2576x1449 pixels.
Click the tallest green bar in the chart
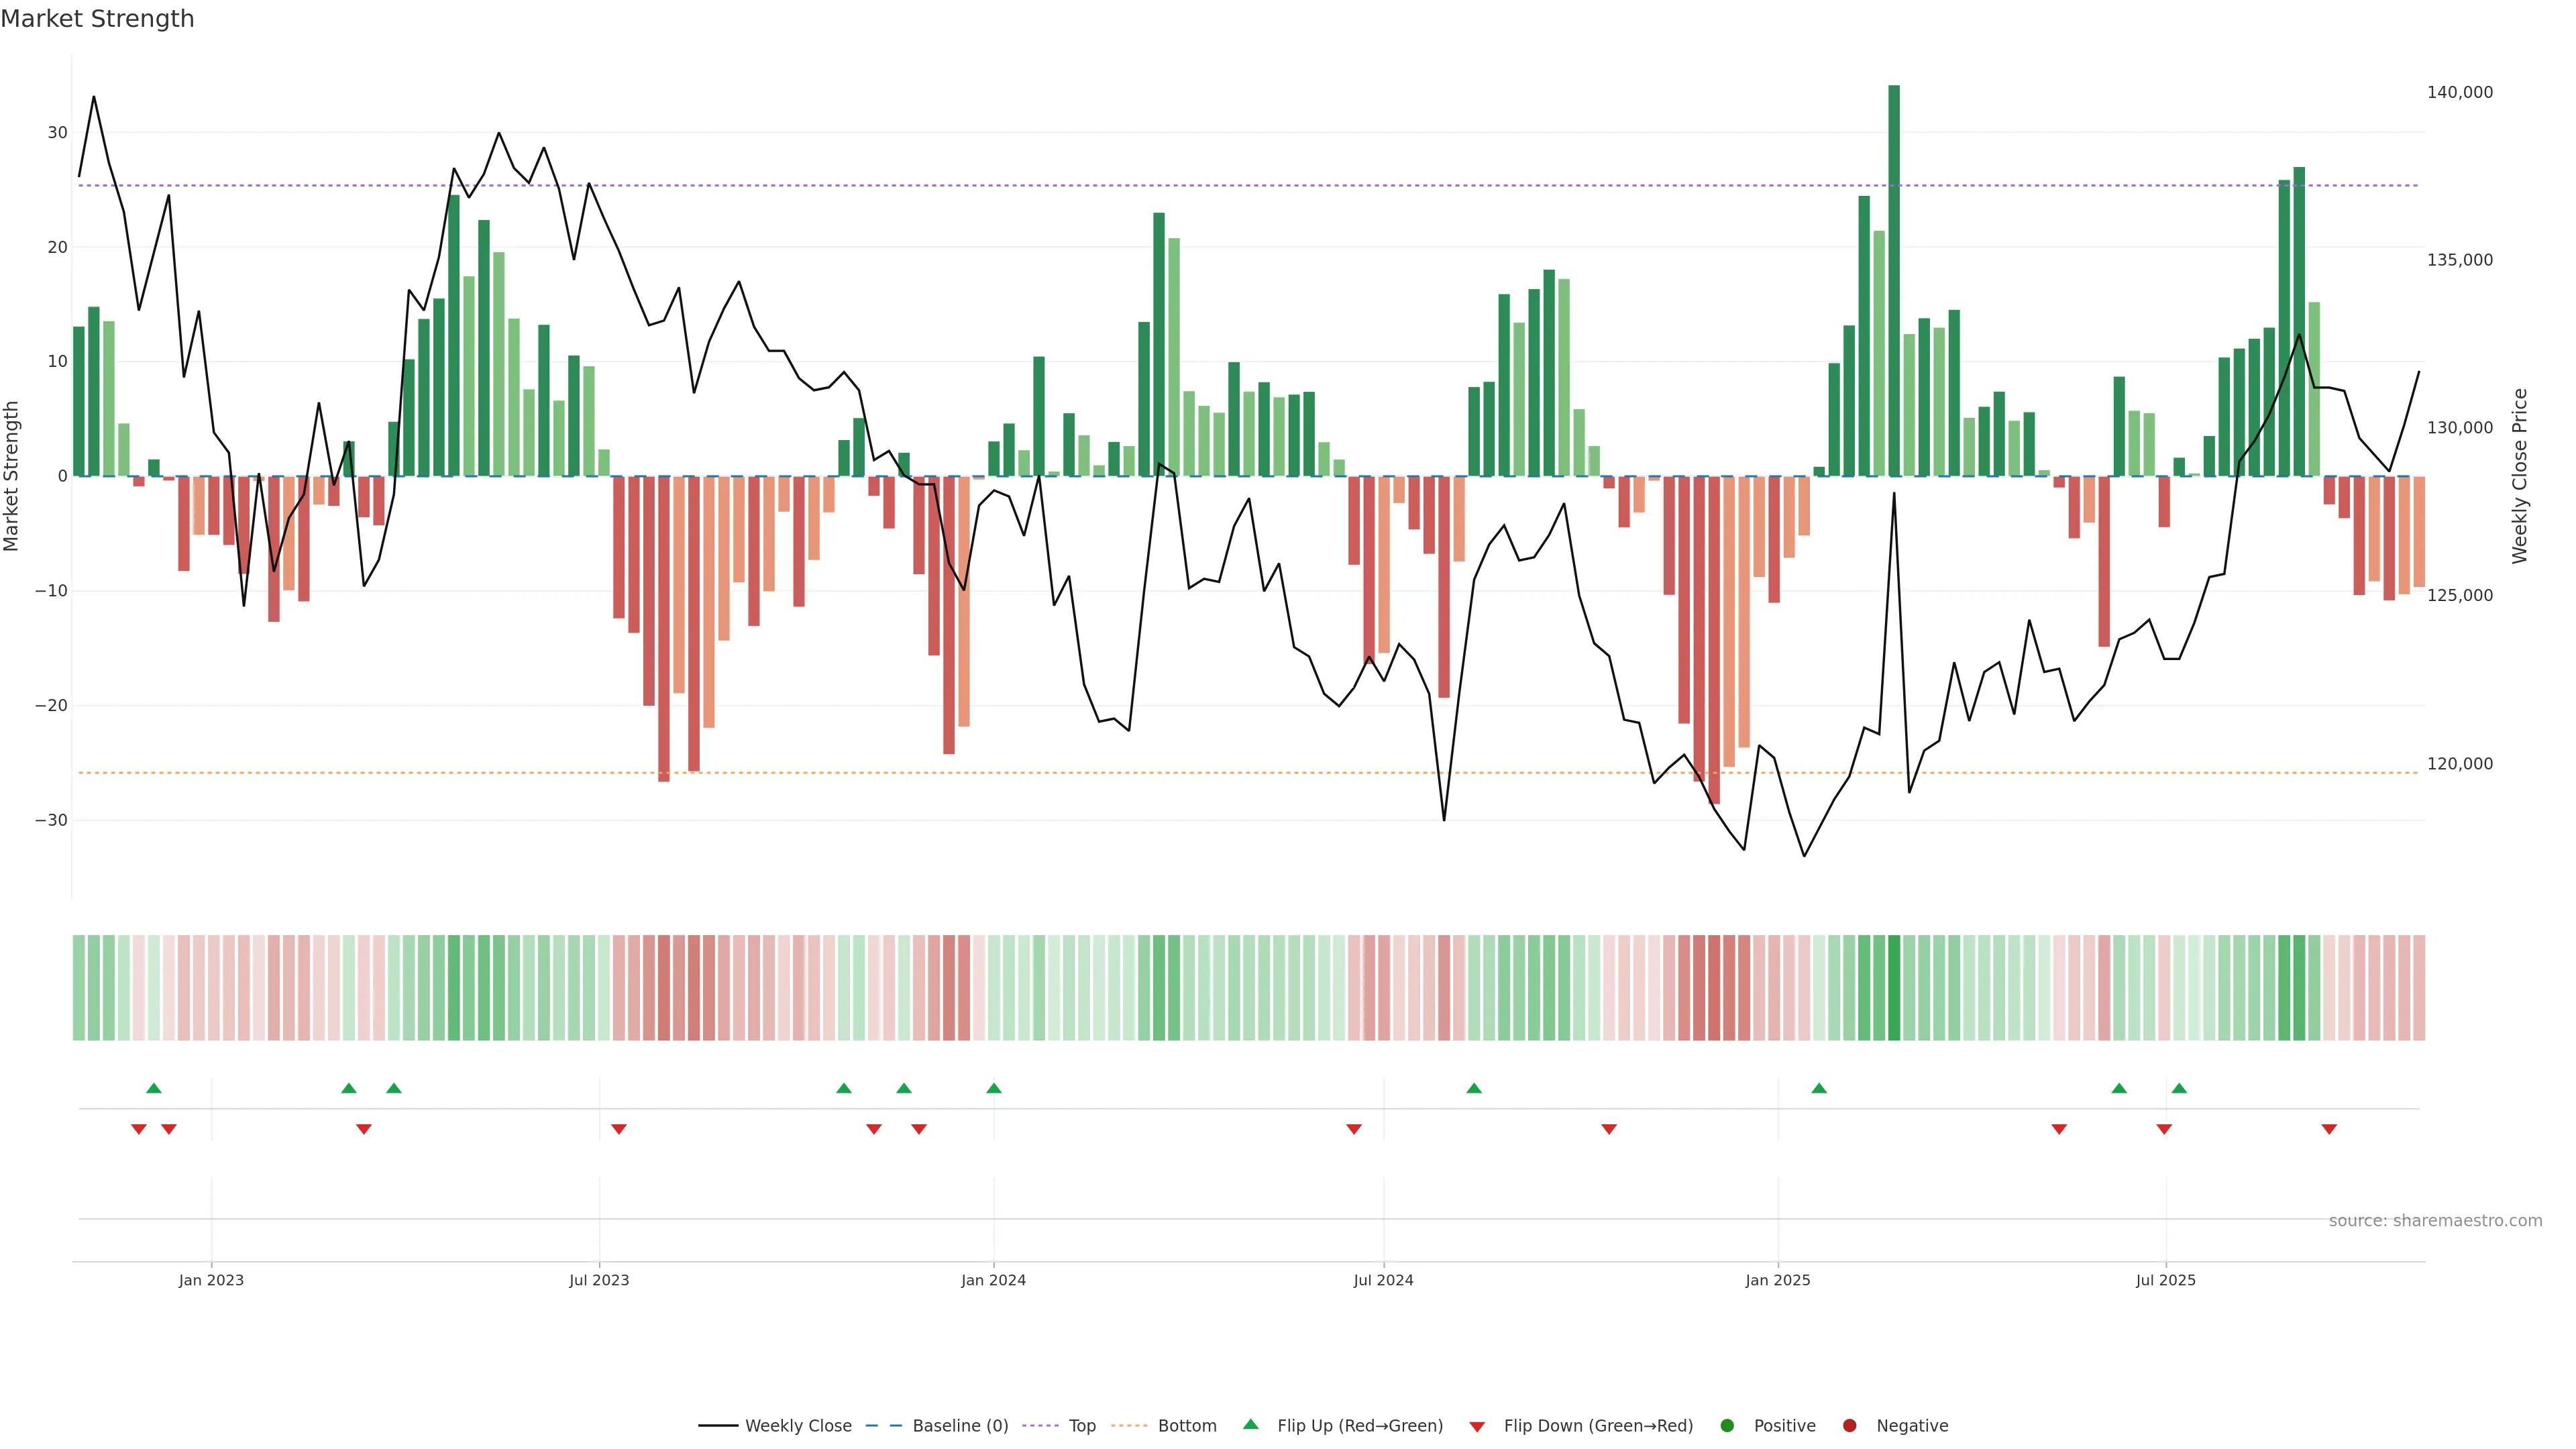click(1894, 280)
